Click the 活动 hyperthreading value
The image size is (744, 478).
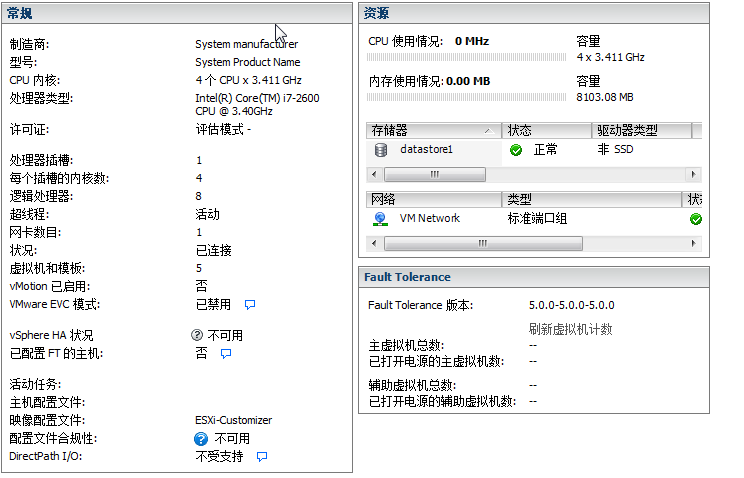[x=207, y=214]
